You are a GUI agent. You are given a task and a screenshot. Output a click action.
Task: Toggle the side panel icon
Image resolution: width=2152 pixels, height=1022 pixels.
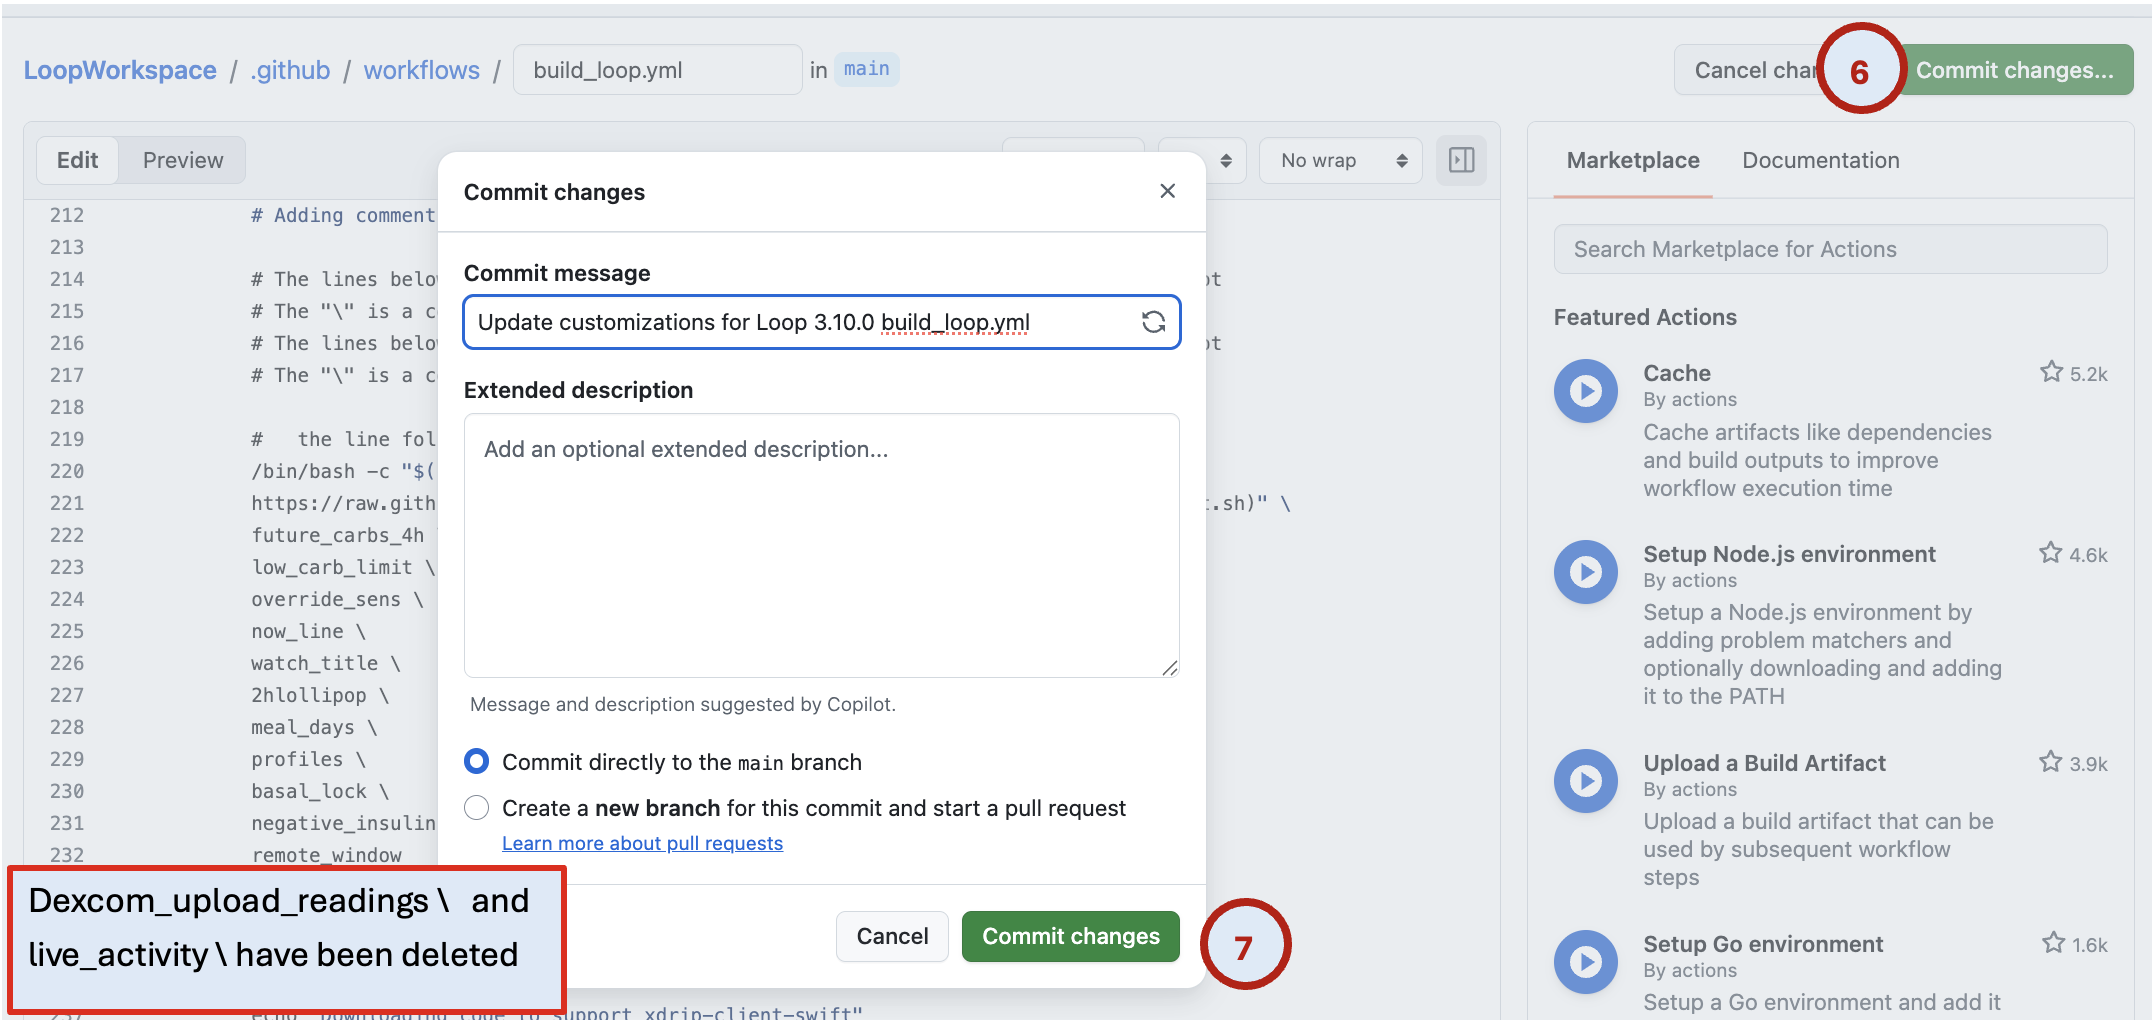(1461, 160)
